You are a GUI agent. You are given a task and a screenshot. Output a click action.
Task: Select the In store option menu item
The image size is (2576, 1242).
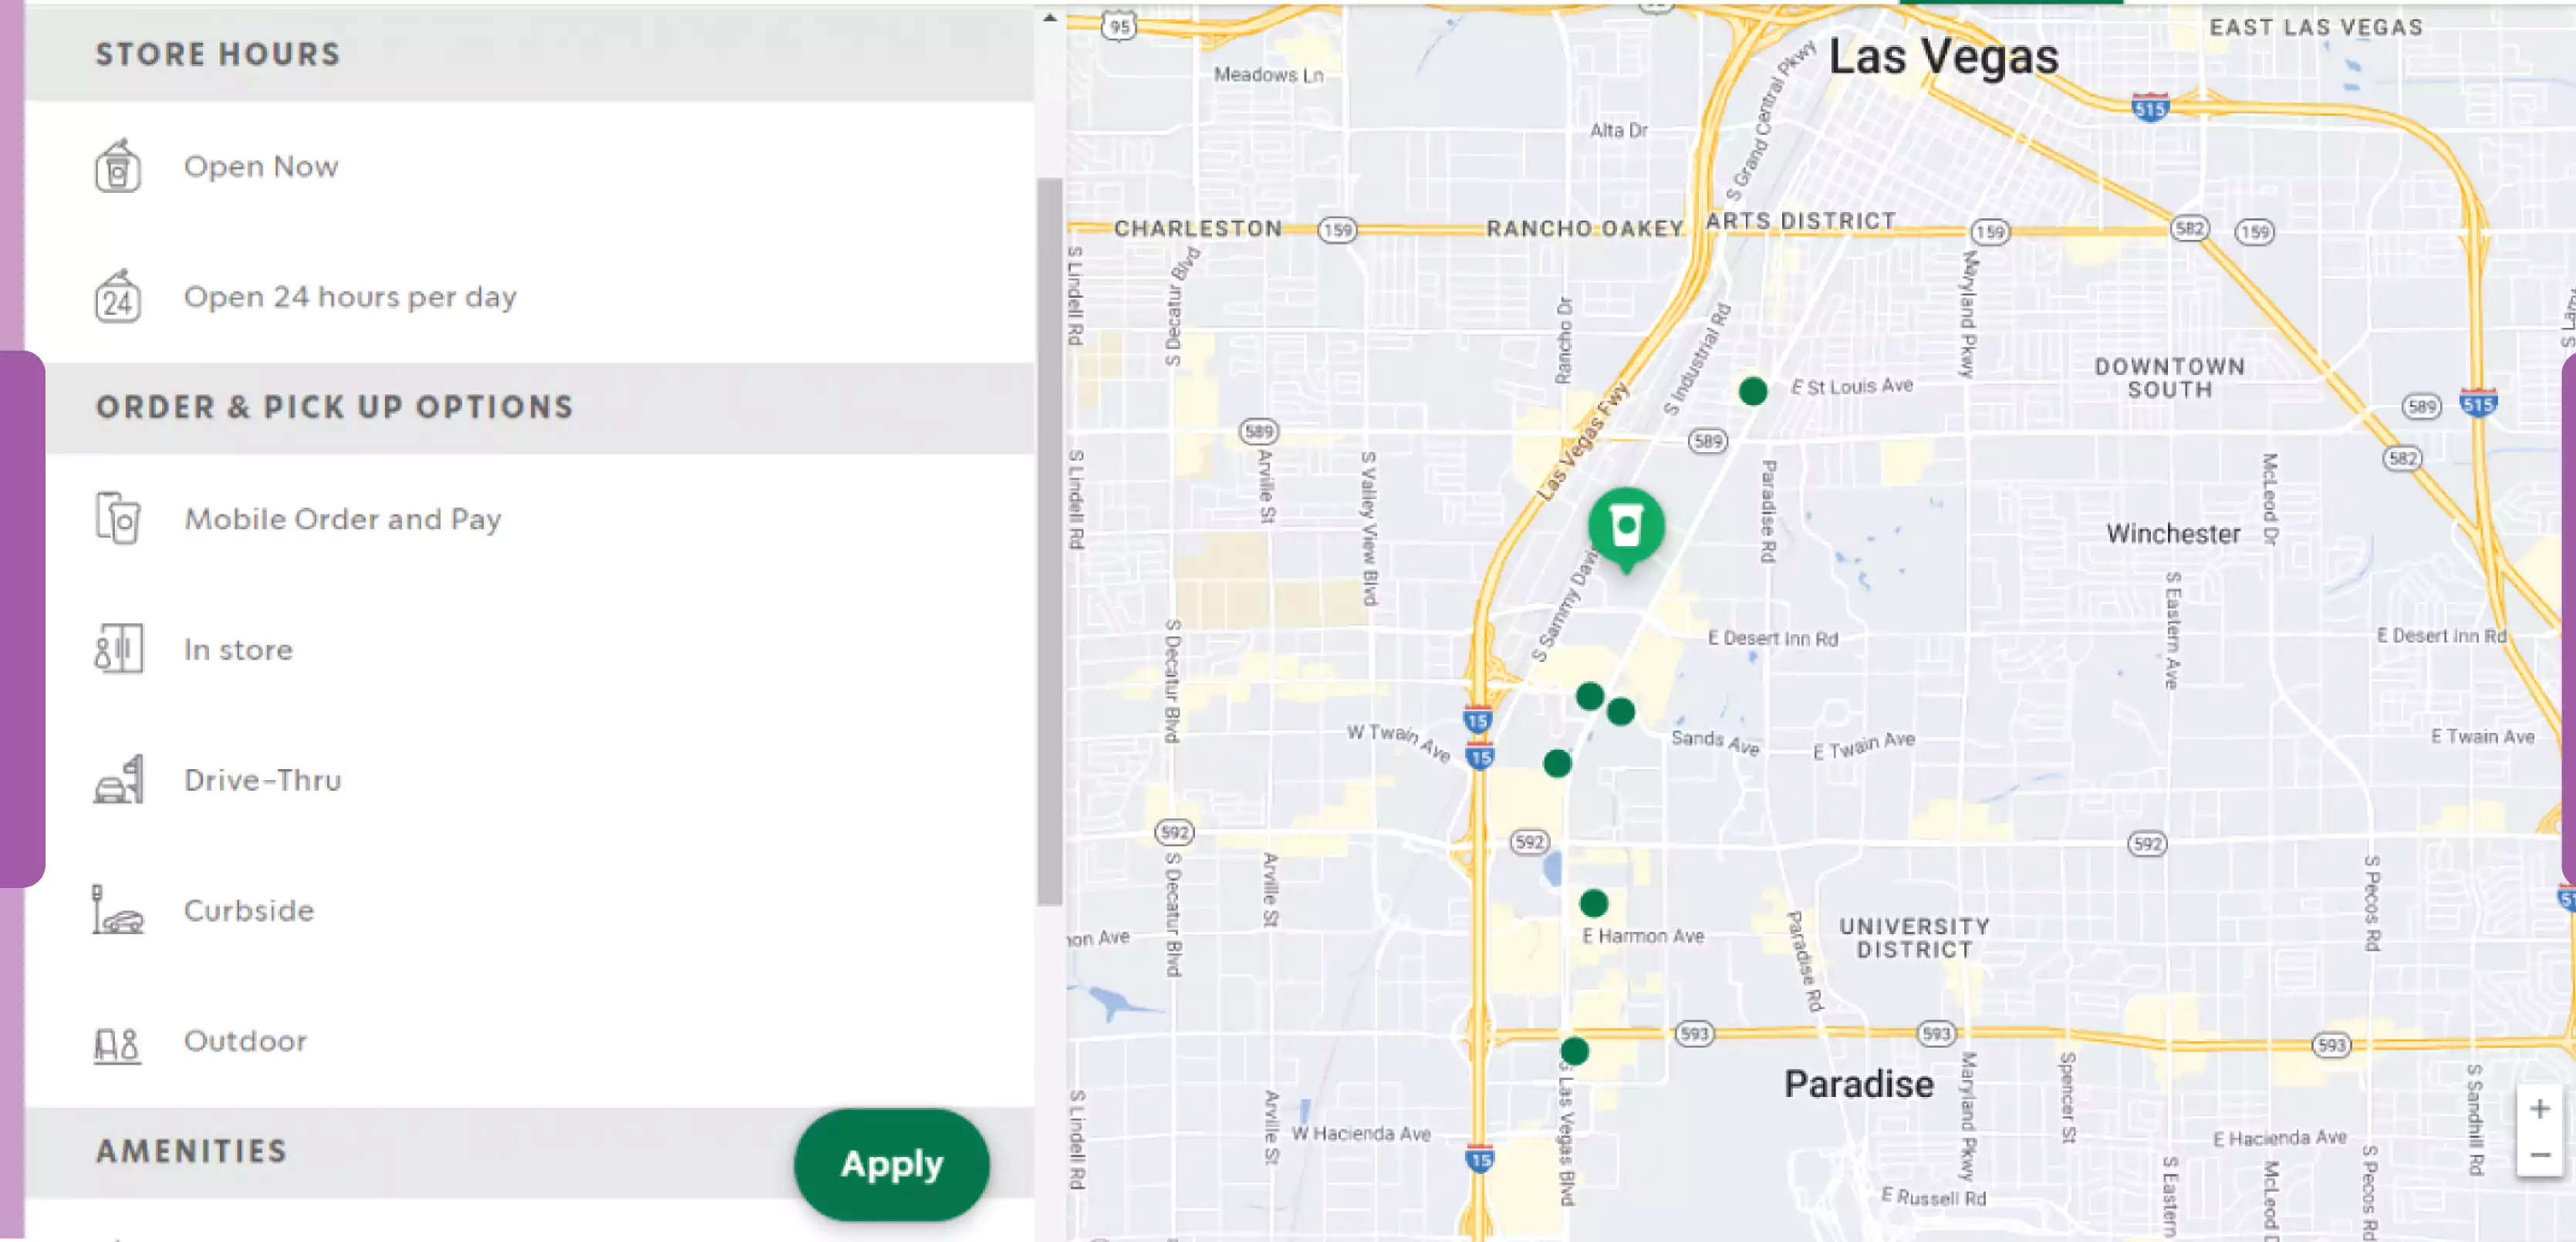238,649
